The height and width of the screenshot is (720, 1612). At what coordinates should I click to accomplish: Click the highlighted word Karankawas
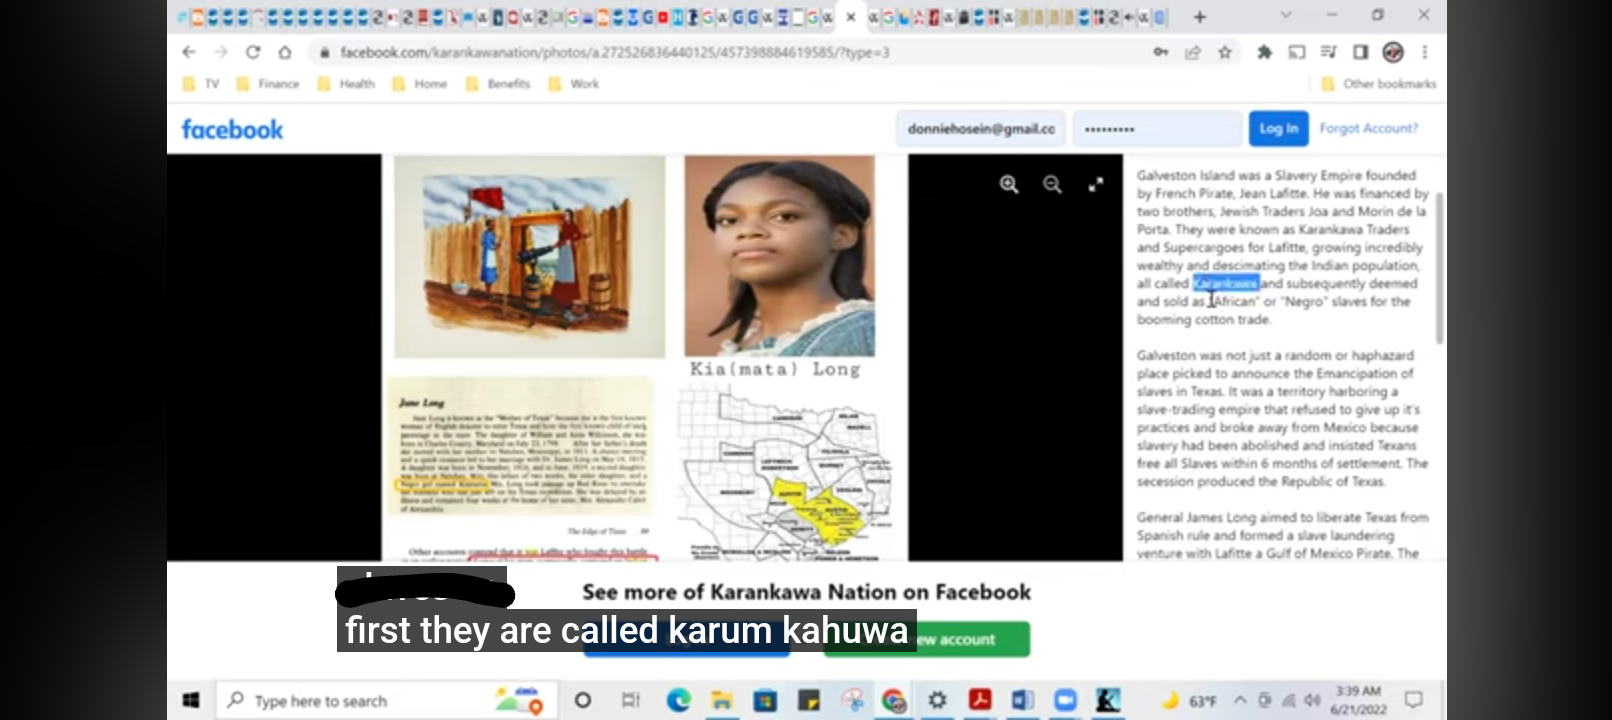pos(1225,283)
